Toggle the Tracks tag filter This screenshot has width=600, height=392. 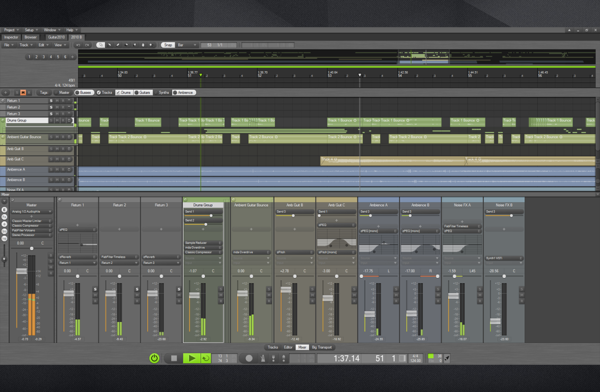(104, 93)
